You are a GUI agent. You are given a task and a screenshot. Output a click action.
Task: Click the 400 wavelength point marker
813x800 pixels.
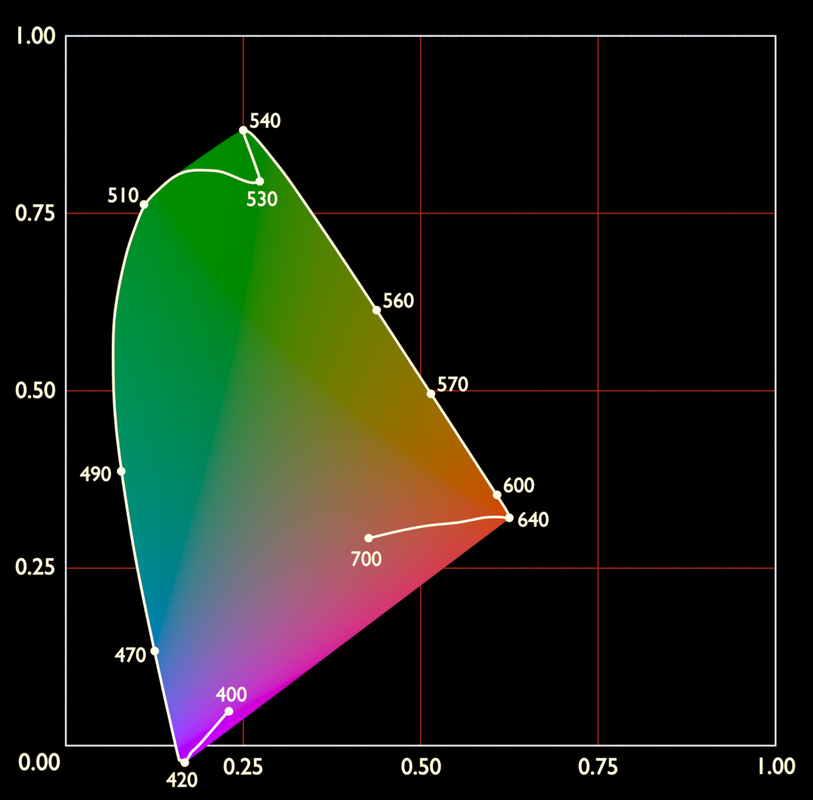tap(229, 711)
